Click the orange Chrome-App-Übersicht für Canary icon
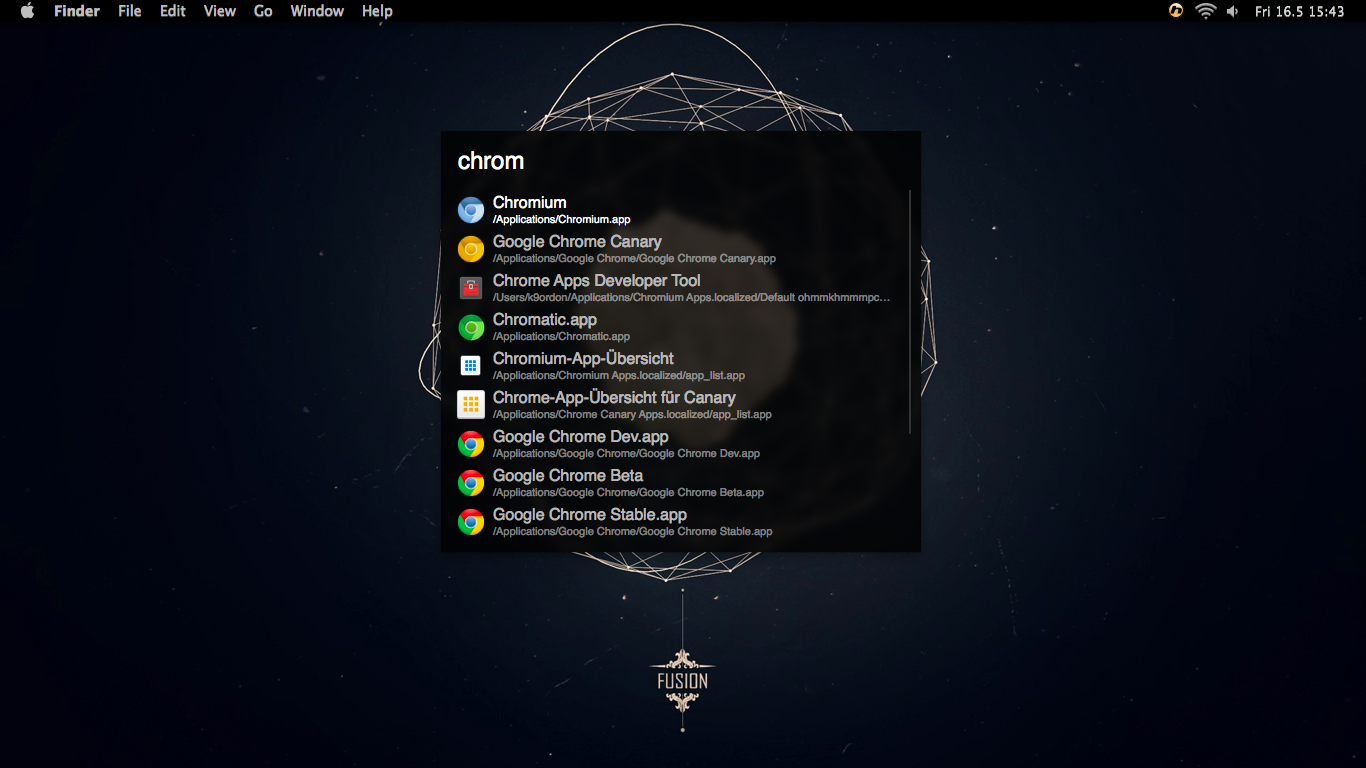 (x=471, y=405)
